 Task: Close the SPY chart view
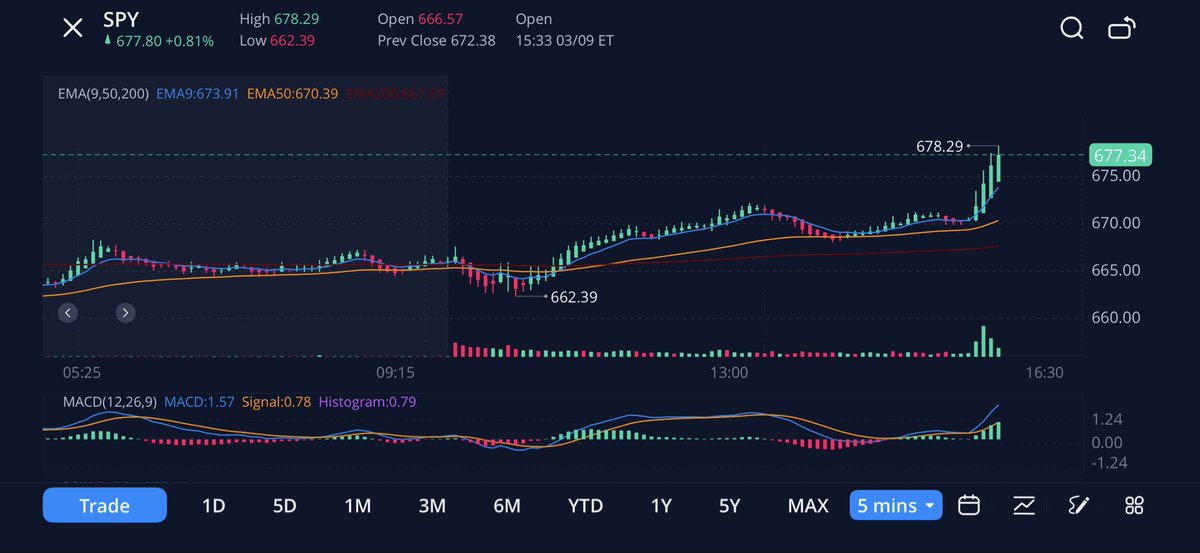(x=73, y=28)
